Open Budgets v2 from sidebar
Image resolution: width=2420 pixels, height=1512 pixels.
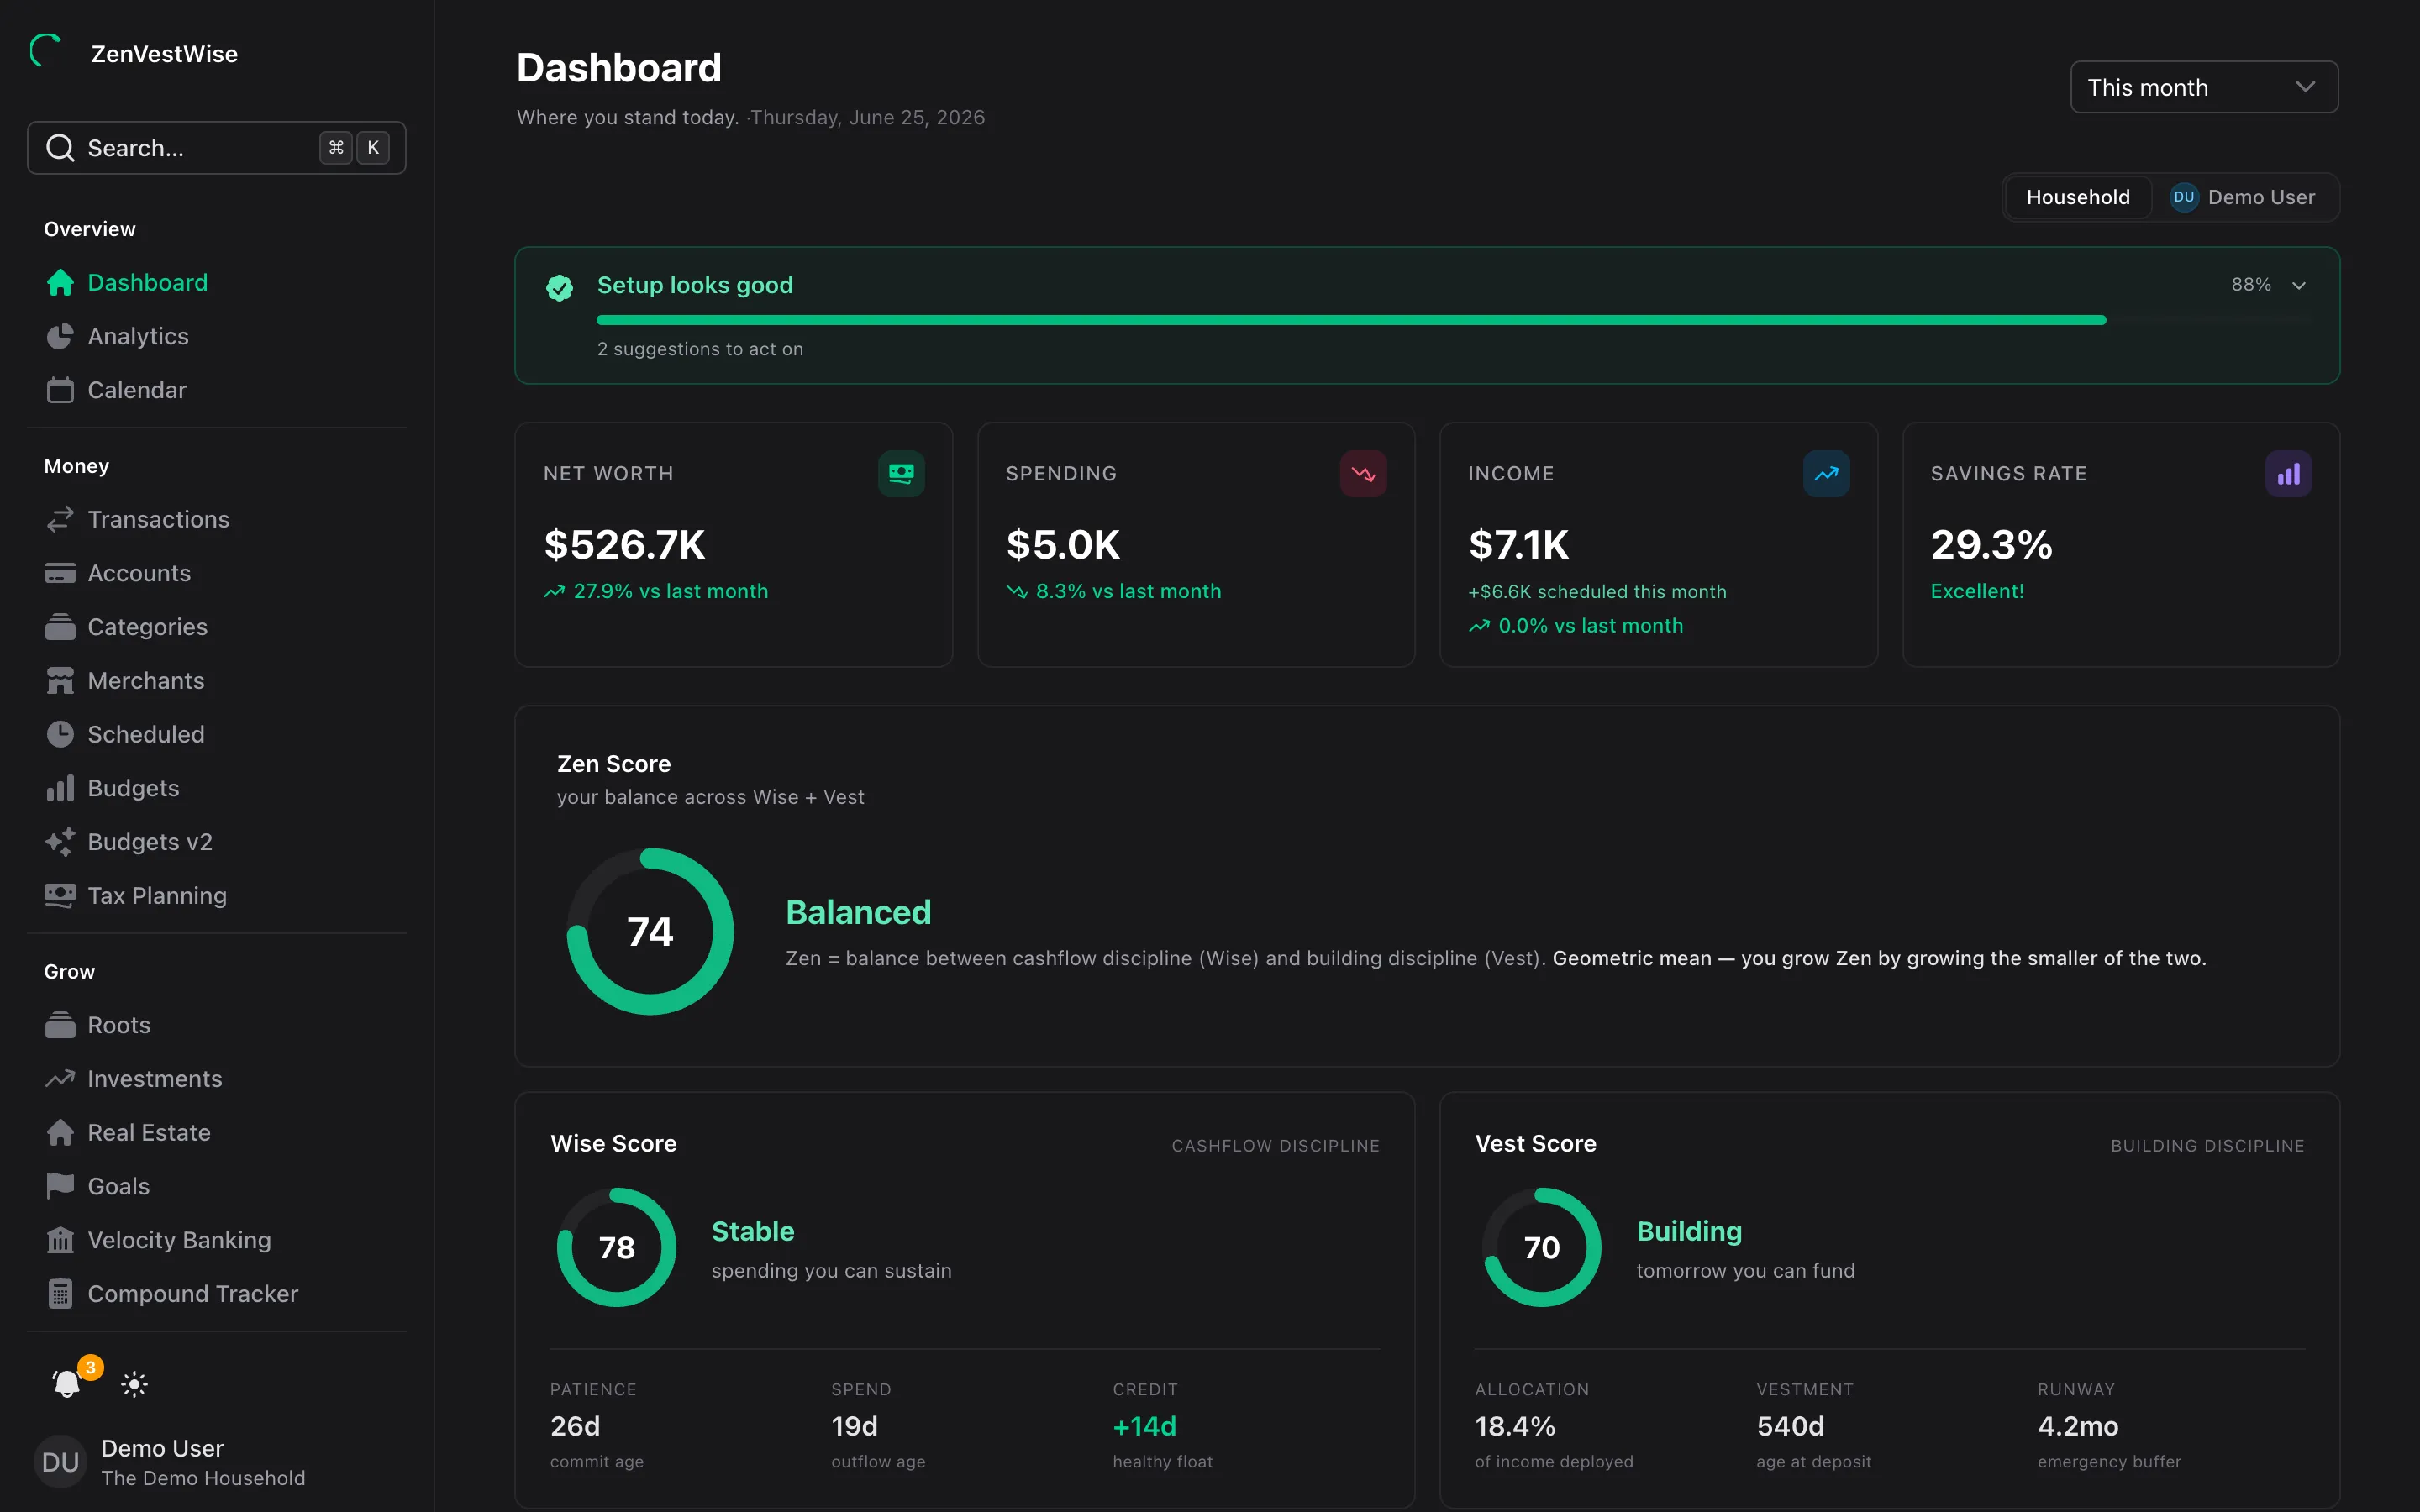pyautogui.click(x=216, y=842)
